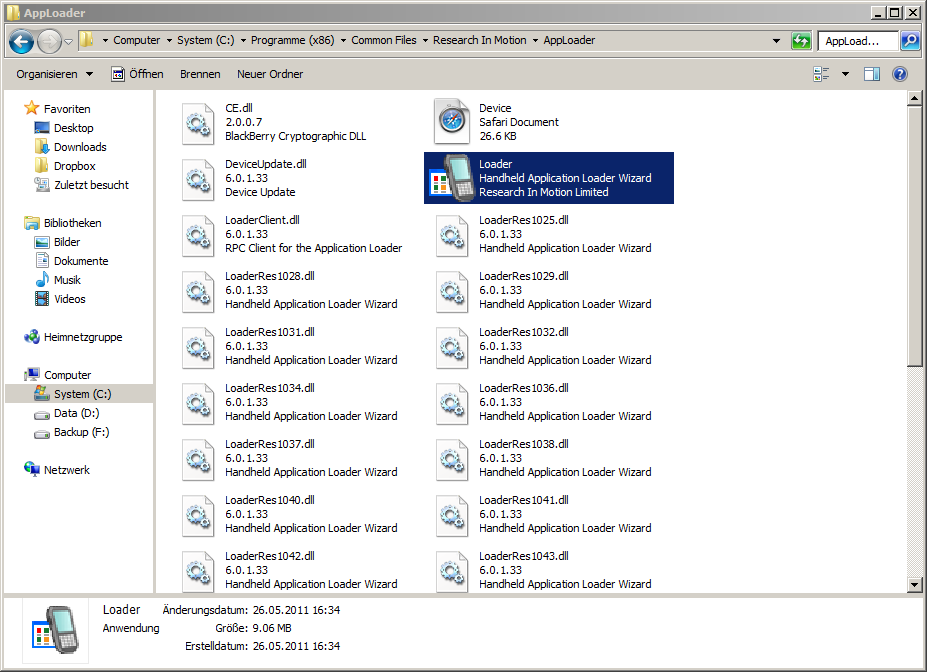Image resolution: width=927 pixels, height=672 pixels.
Task: Select the LoaderRes1028.dll file icon
Action: coord(198,291)
